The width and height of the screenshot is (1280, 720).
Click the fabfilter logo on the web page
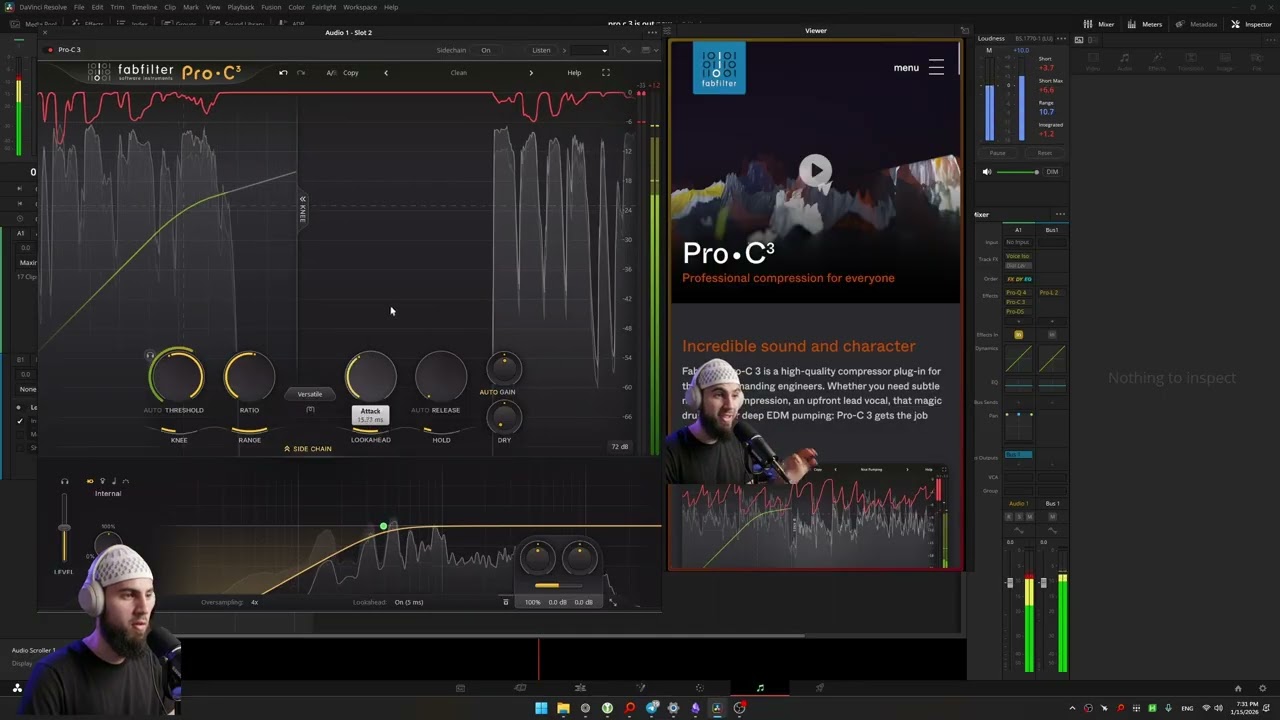click(719, 68)
